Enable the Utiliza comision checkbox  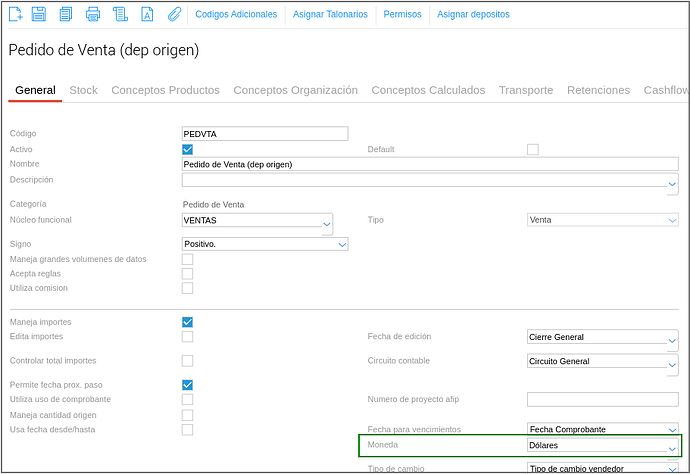pos(187,288)
